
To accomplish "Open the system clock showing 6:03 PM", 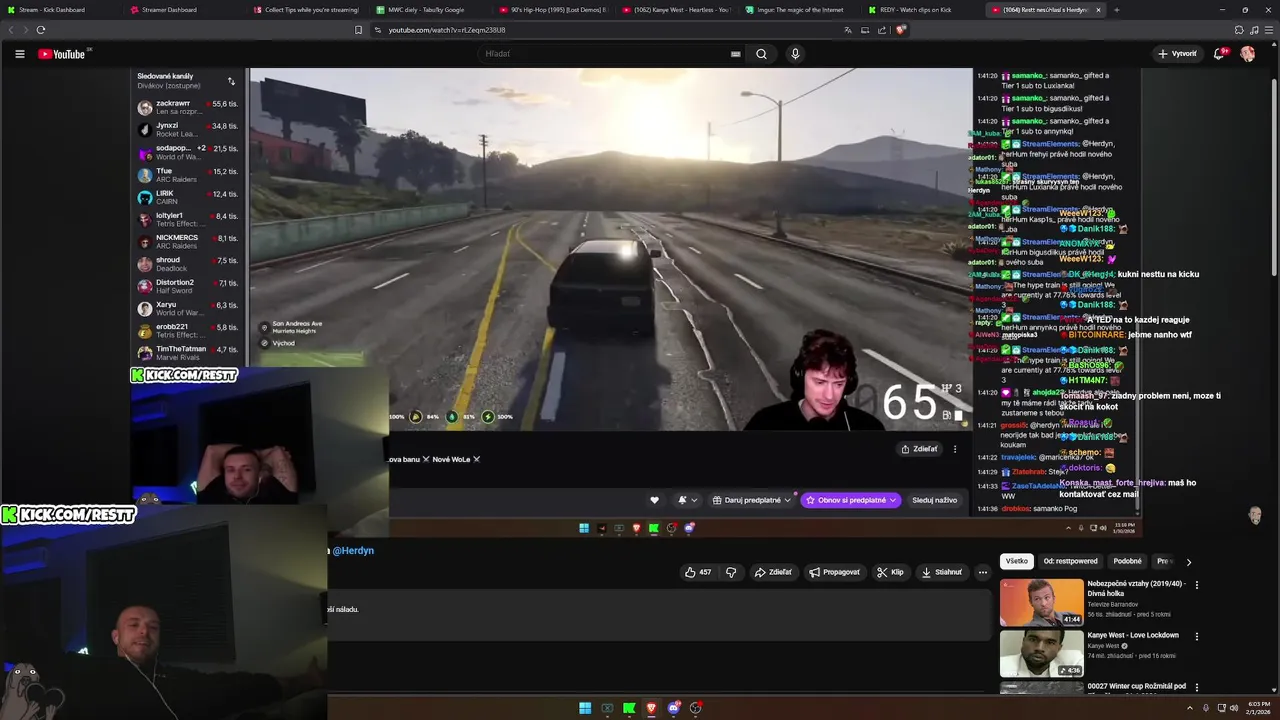I will [1258, 708].
